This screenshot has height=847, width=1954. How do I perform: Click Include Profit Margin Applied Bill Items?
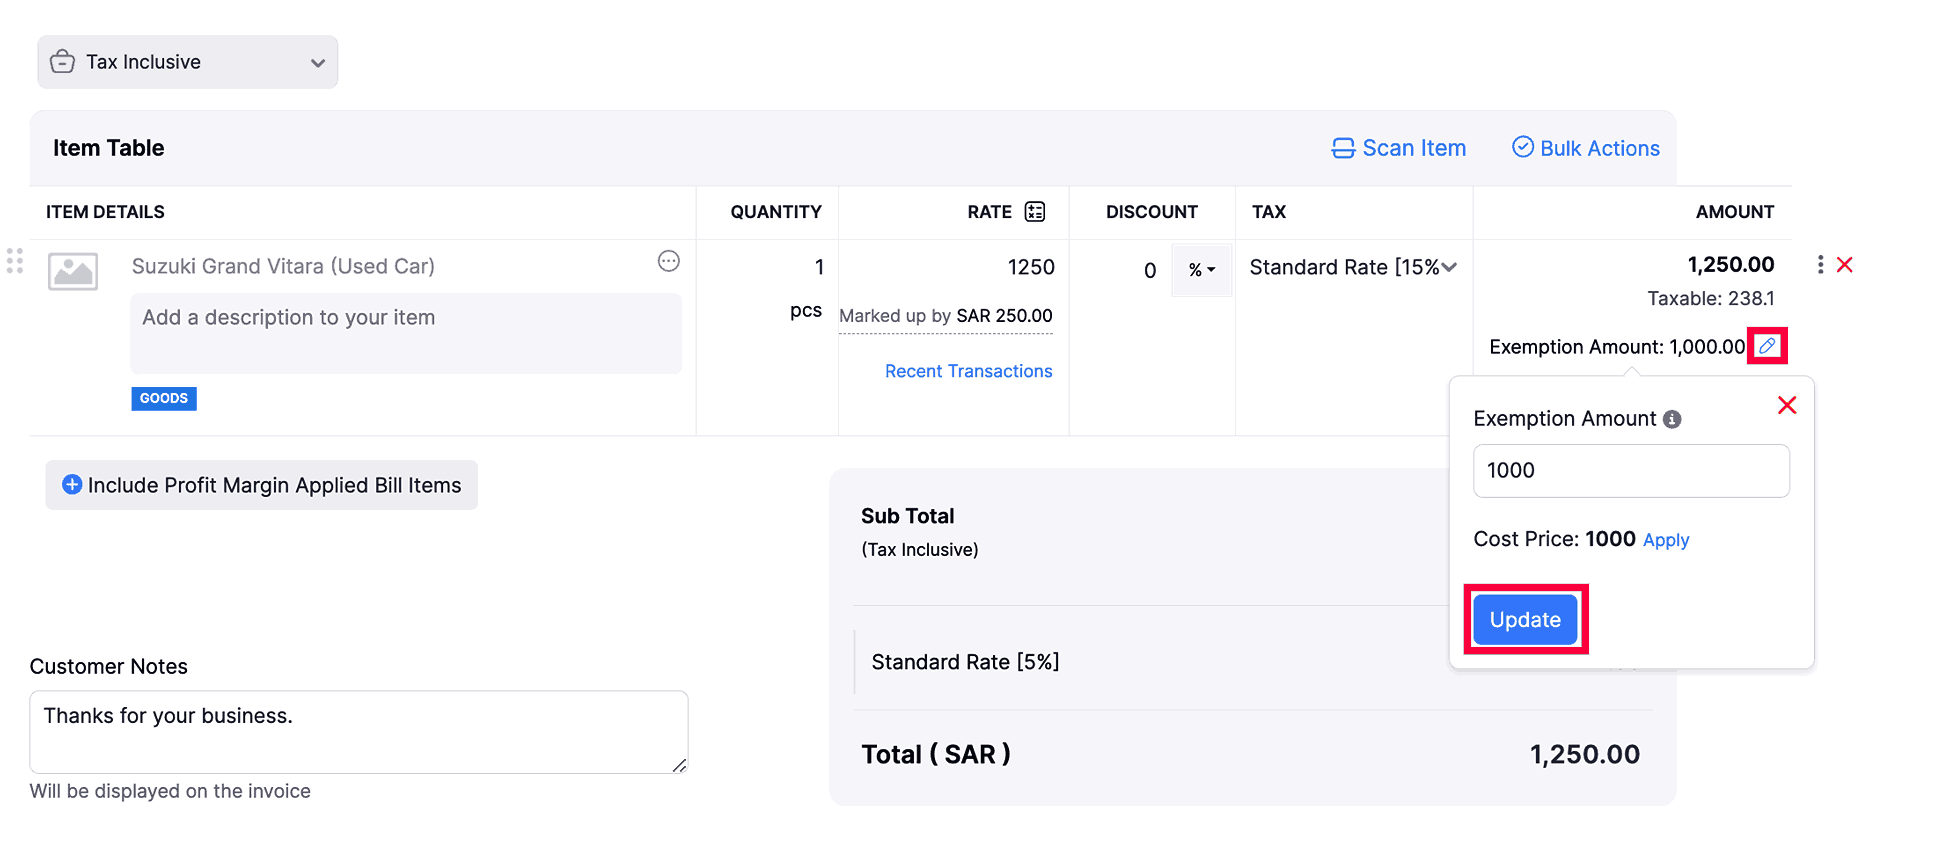[x=262, y=485]
